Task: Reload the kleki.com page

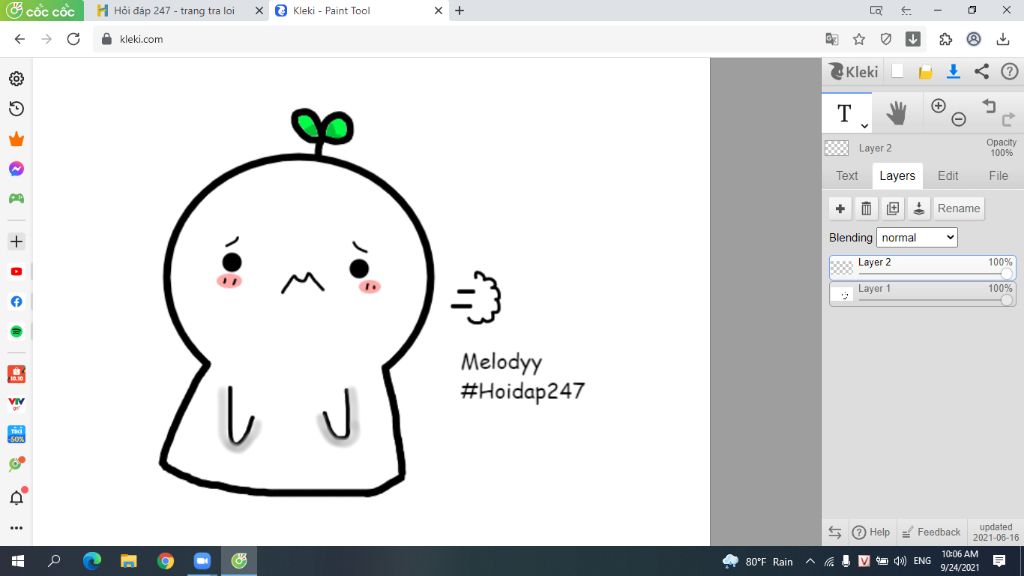Action: (73, 39)
